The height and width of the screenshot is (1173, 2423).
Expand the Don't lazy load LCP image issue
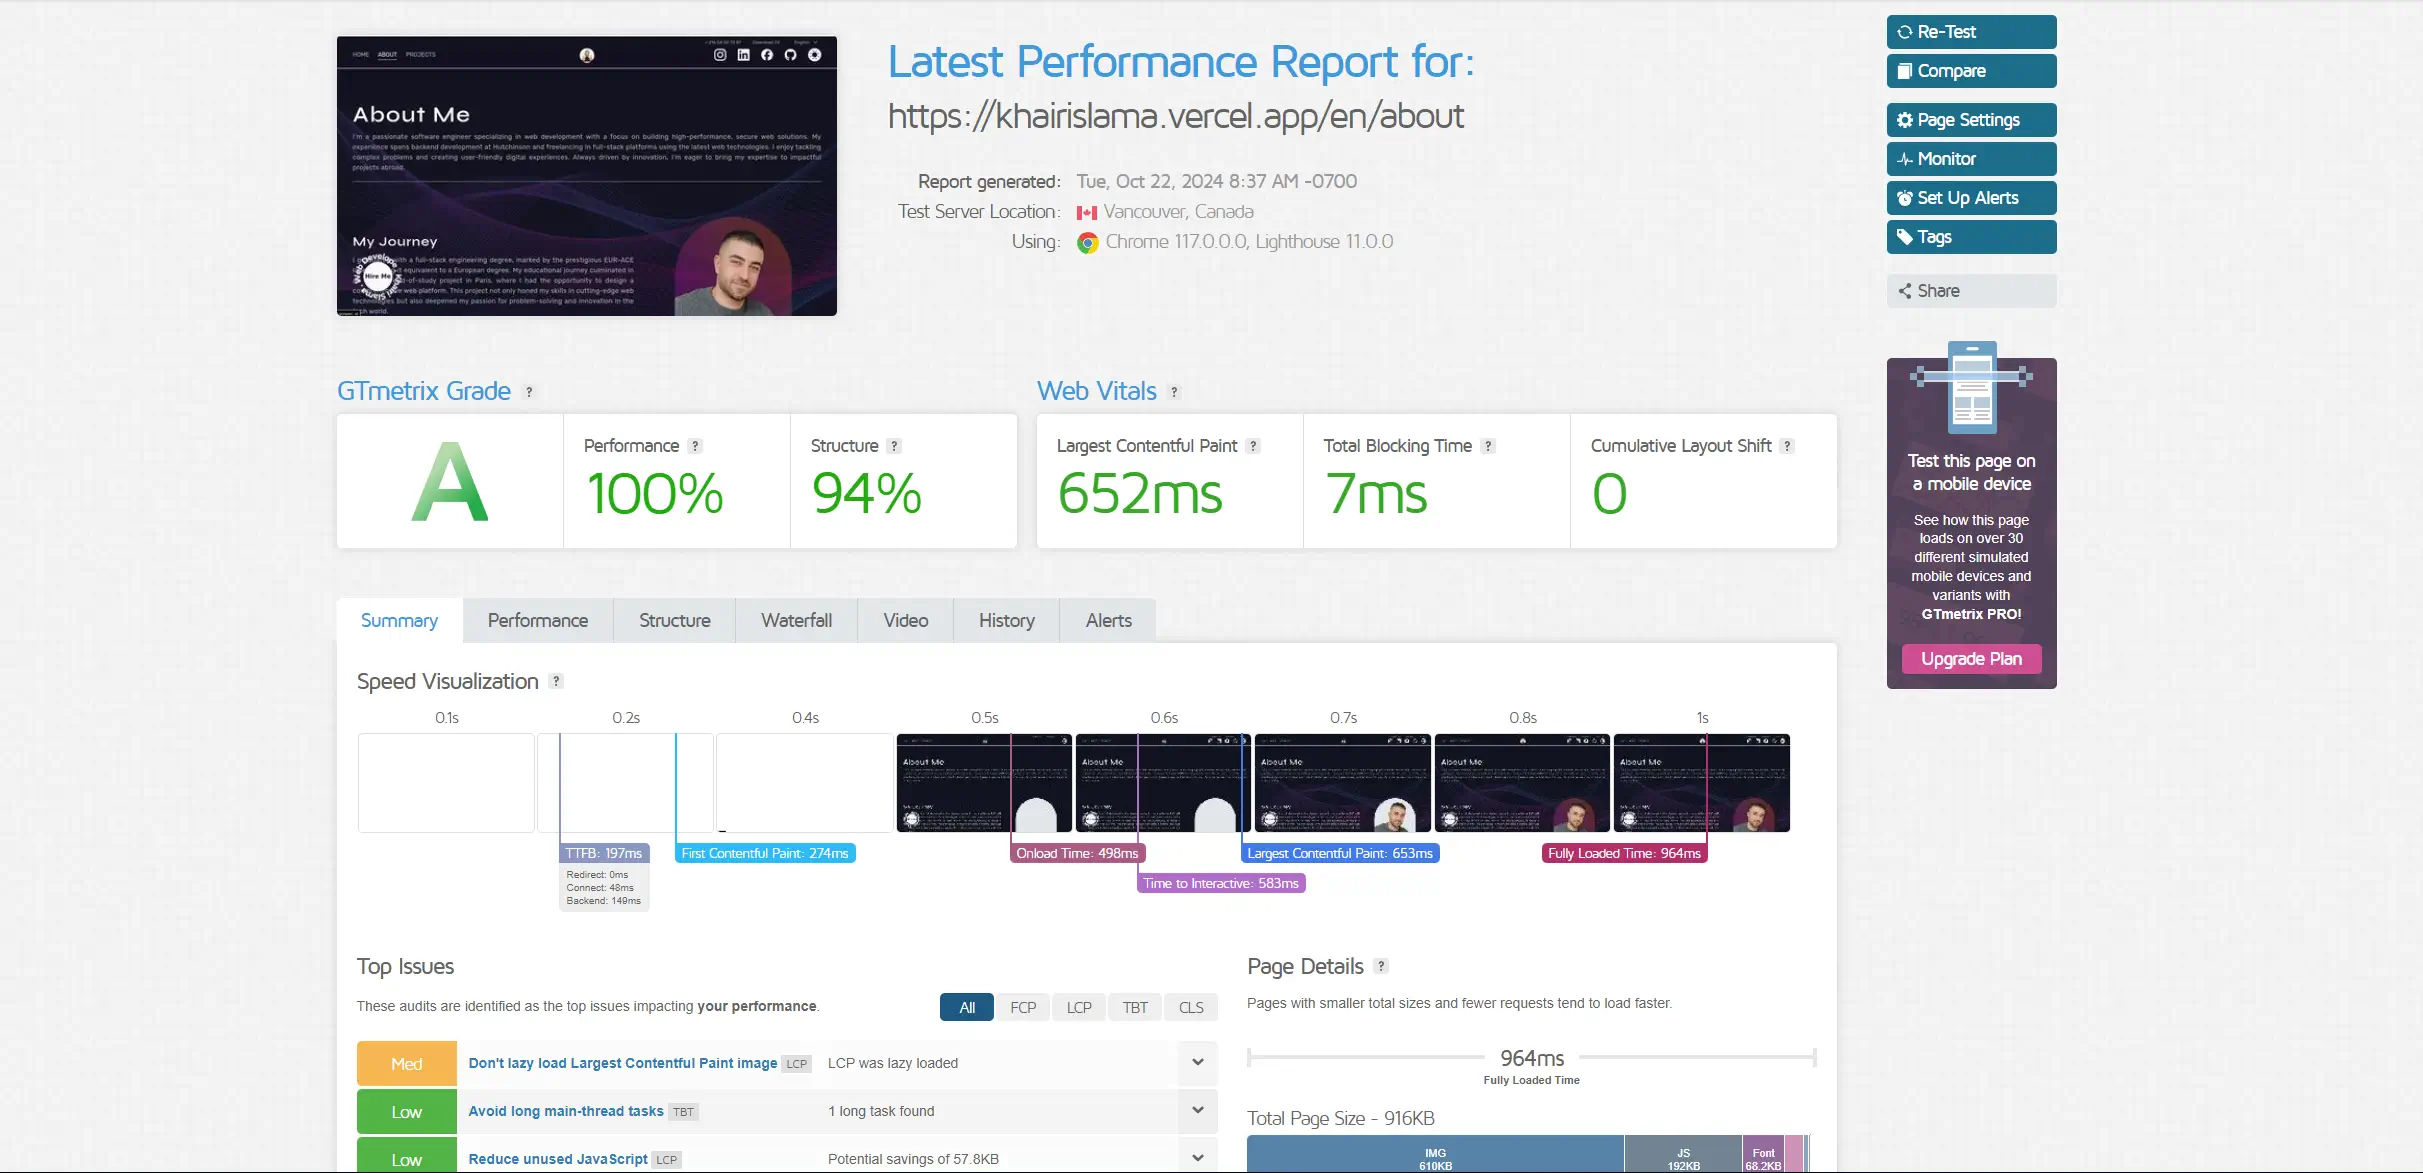tap(1197, 1063)
